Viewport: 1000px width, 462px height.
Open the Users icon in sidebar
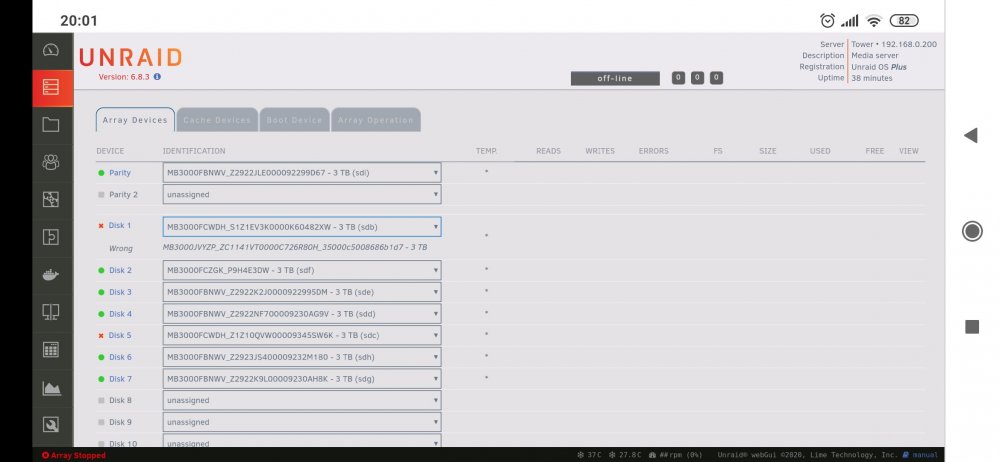click(51, 162)
